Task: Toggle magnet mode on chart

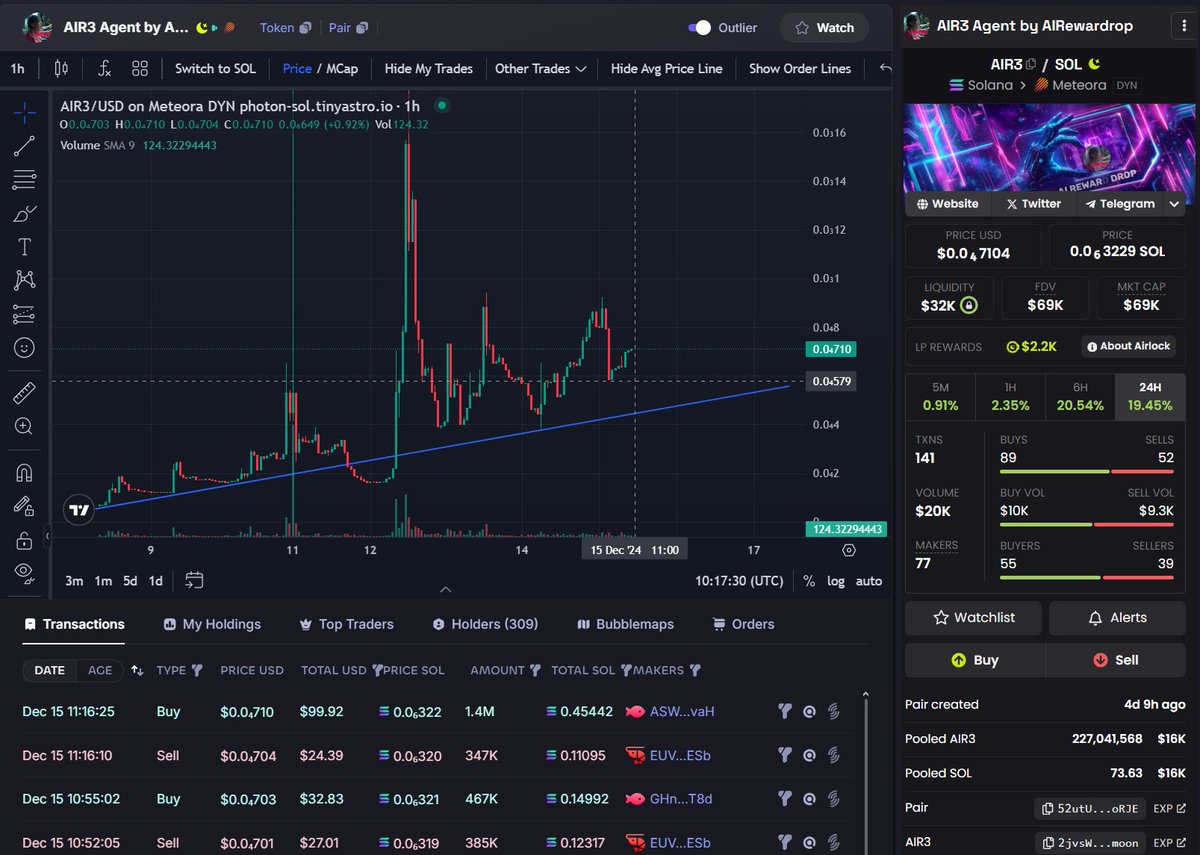Action: [24, 472]
